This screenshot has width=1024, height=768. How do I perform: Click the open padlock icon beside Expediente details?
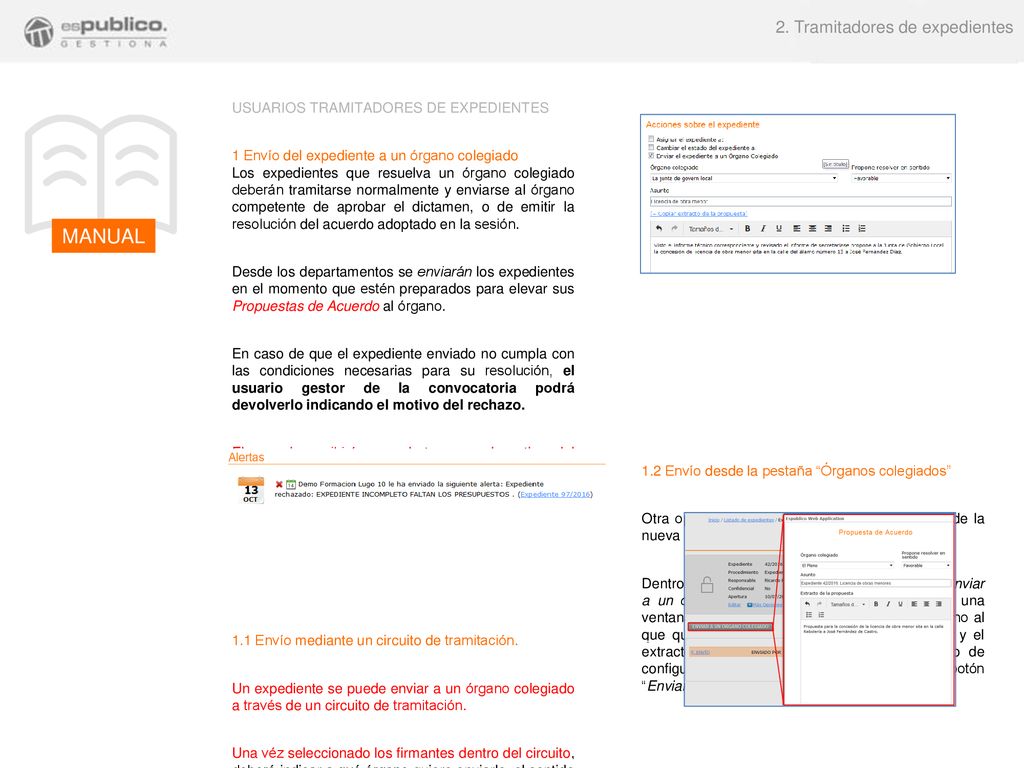[x=707, y=584]
